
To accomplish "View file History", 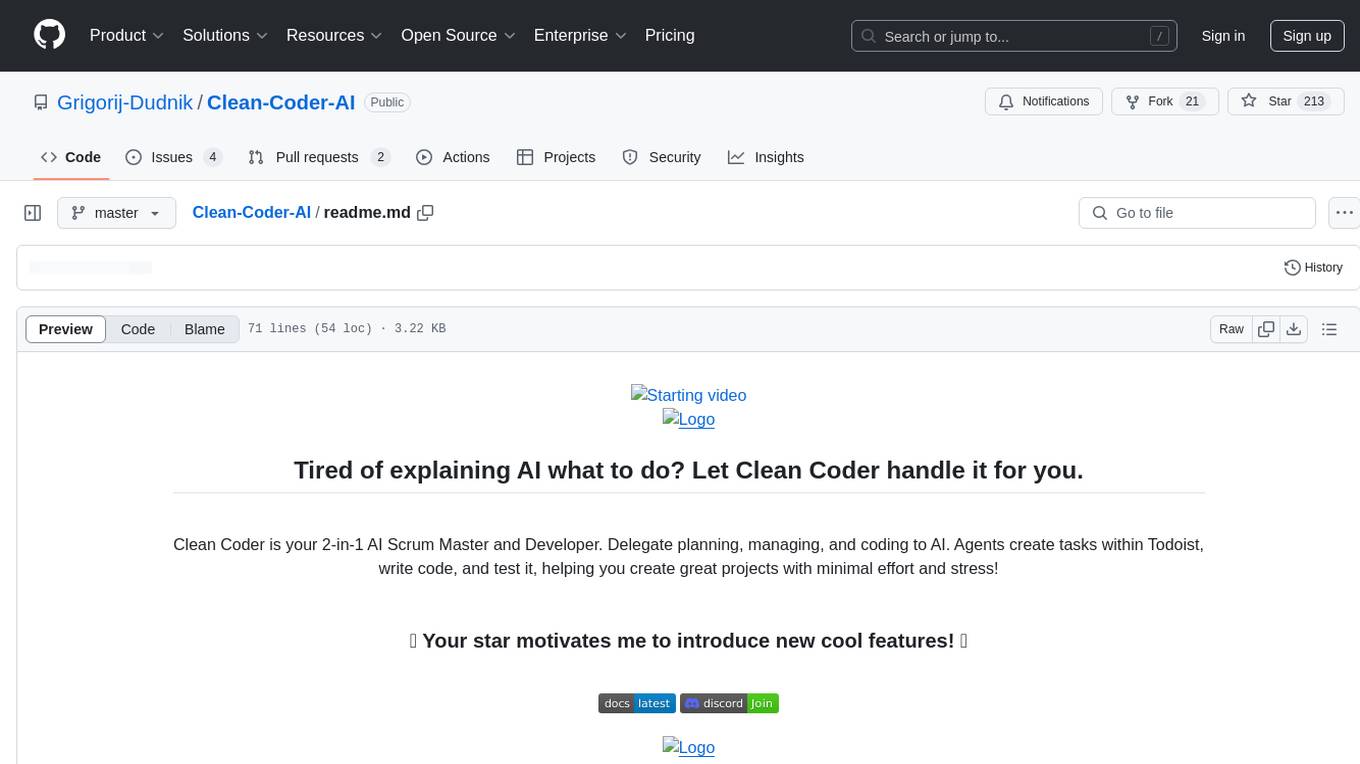I will 1313,267.
